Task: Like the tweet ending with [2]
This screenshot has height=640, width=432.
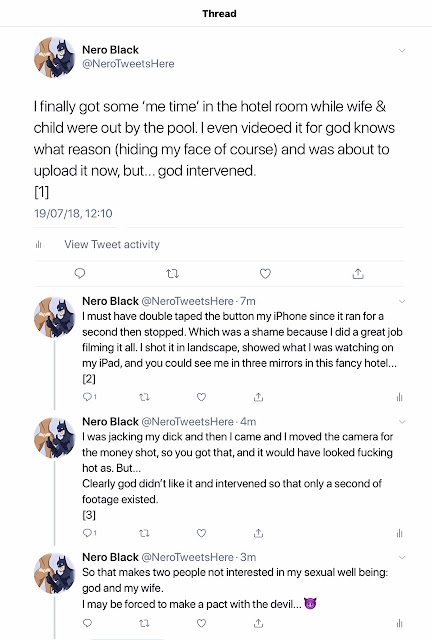Action: pos(201,397)
